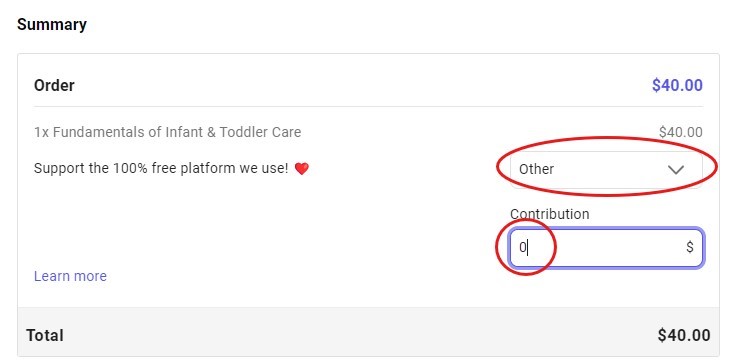Click the word "Other" in the dropdown
This screenshot has height=362, width=741.
pyautogui.click(x=536, y=169)
